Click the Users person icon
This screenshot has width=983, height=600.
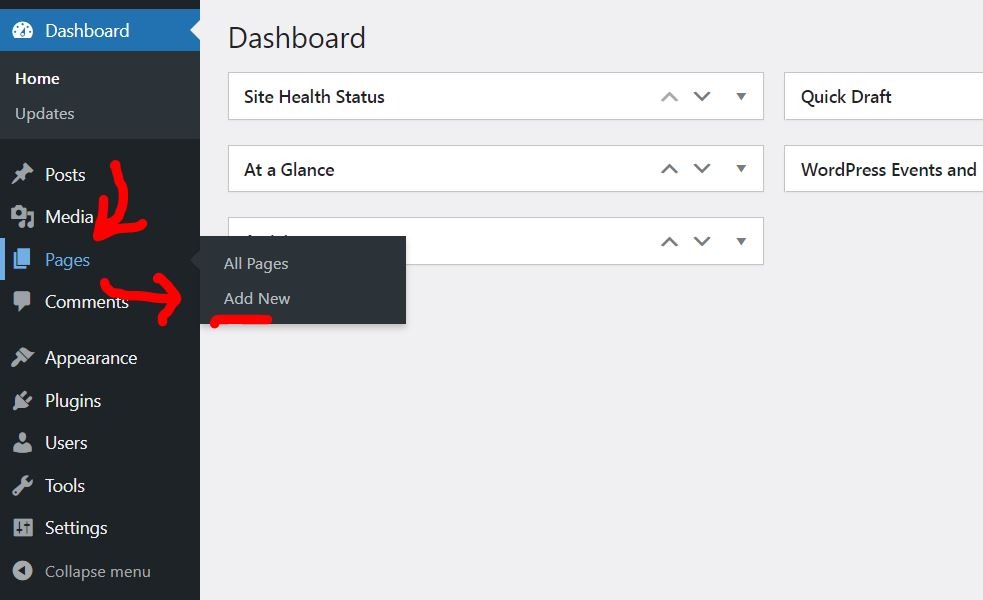click(23, 443)
